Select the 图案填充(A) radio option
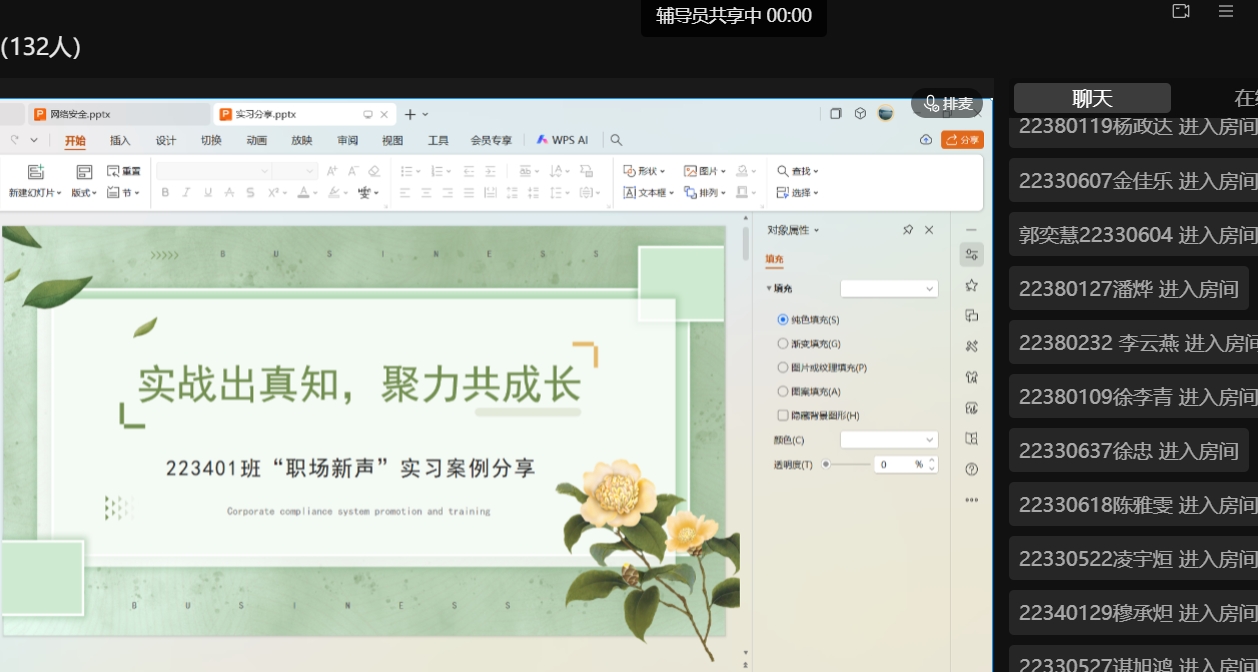The image size is (1258, 672). pyautogui.click(x=783, y=392)
